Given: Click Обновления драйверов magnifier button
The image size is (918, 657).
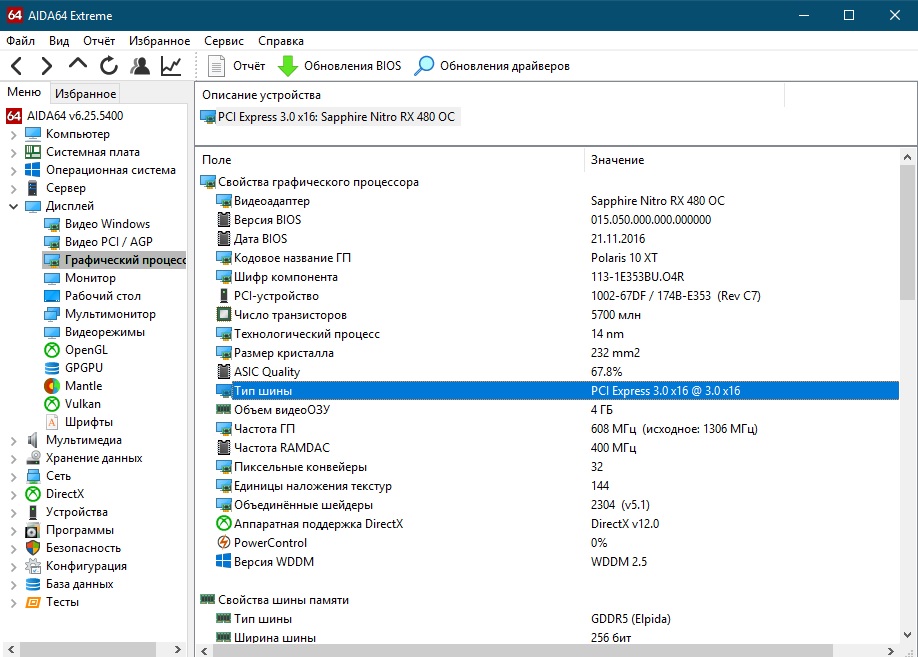Looking at the screenshot, I should pyautogui.click(x=492, y=66).
